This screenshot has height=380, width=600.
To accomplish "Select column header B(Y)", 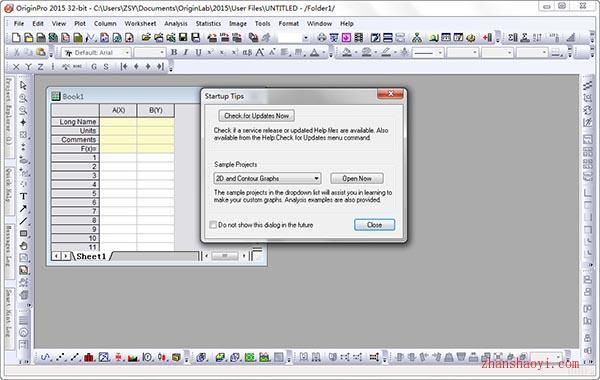I will (155, 110).
